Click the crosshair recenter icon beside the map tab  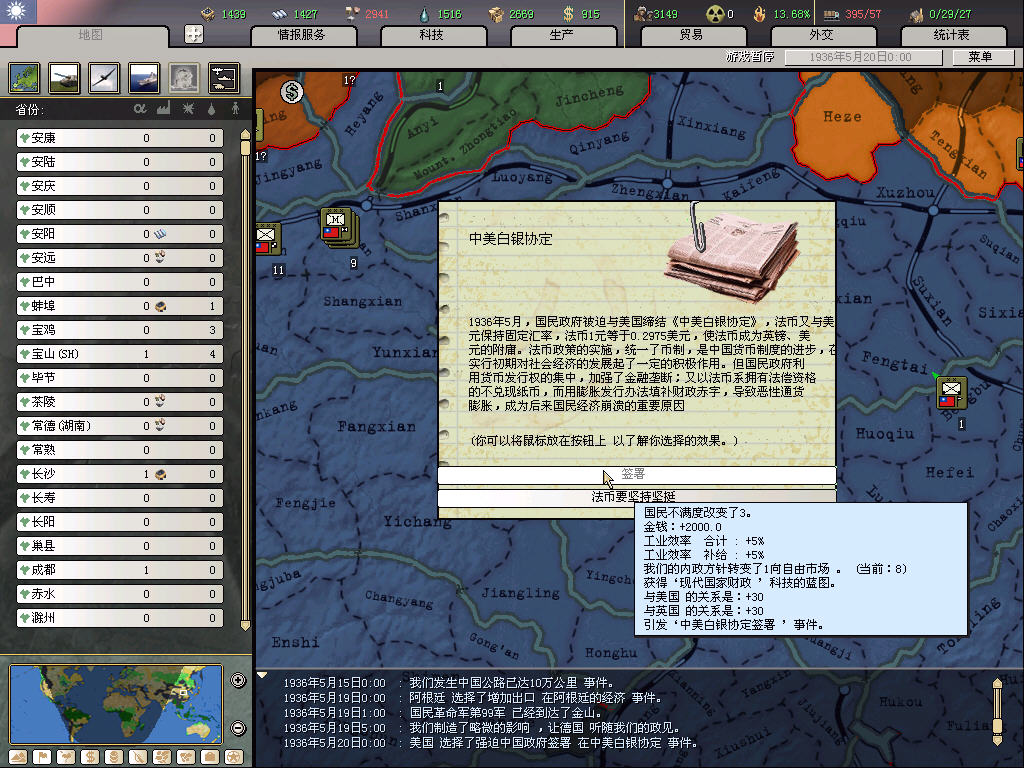[194, 34]
